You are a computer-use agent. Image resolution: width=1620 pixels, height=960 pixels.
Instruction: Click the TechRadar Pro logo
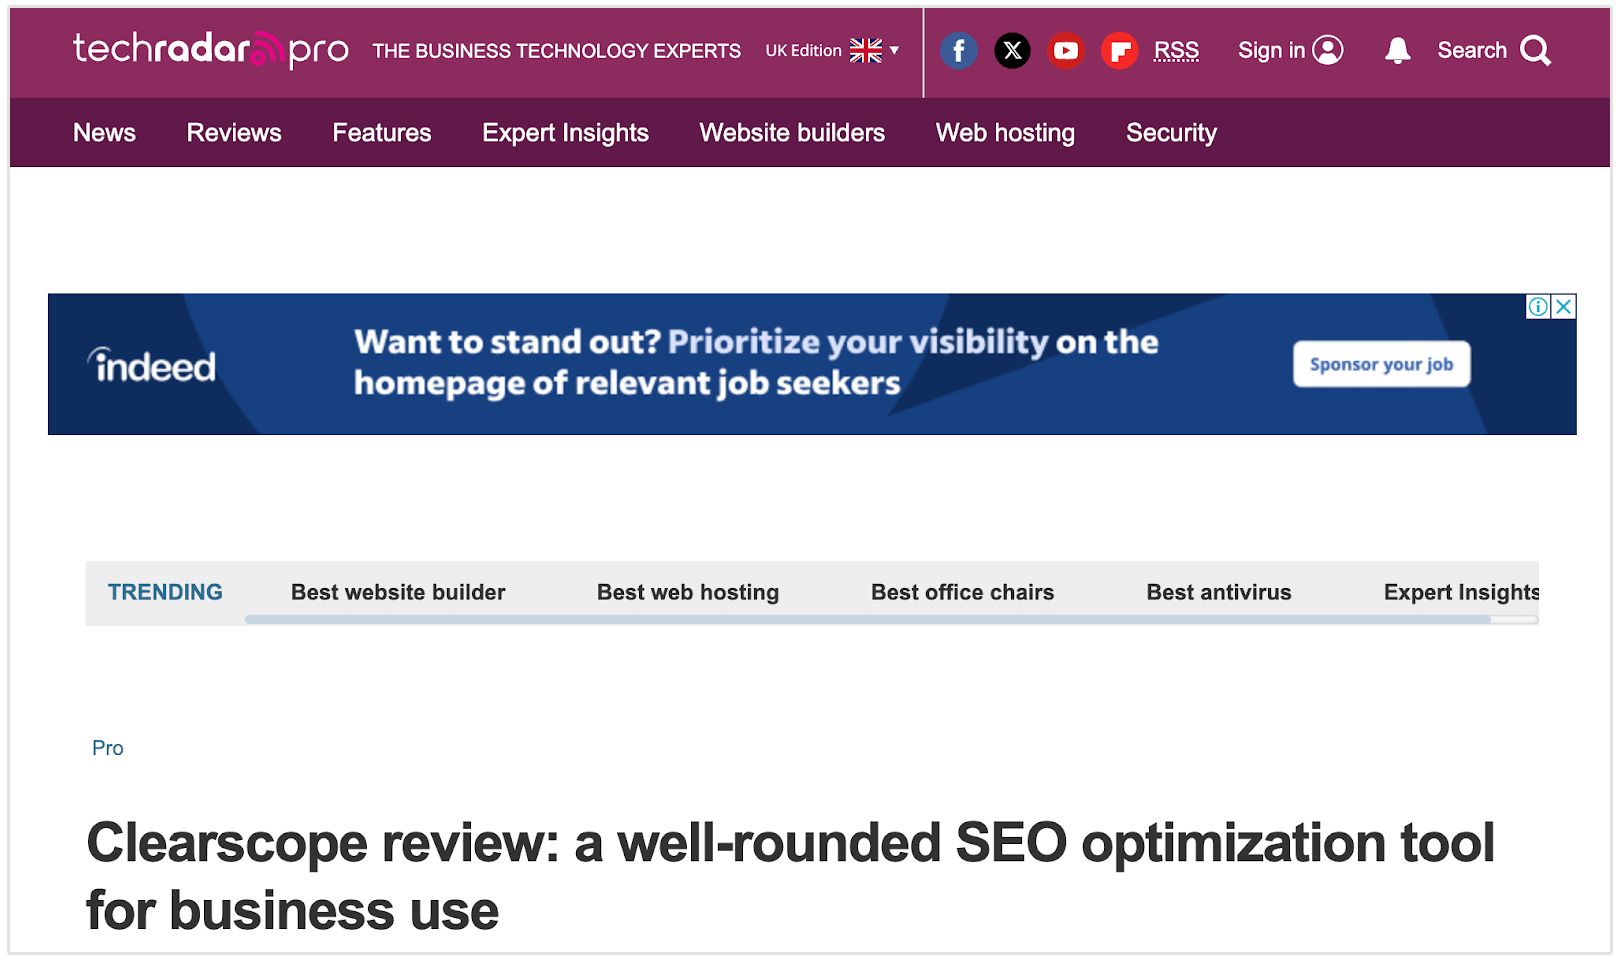coord(210,50)
